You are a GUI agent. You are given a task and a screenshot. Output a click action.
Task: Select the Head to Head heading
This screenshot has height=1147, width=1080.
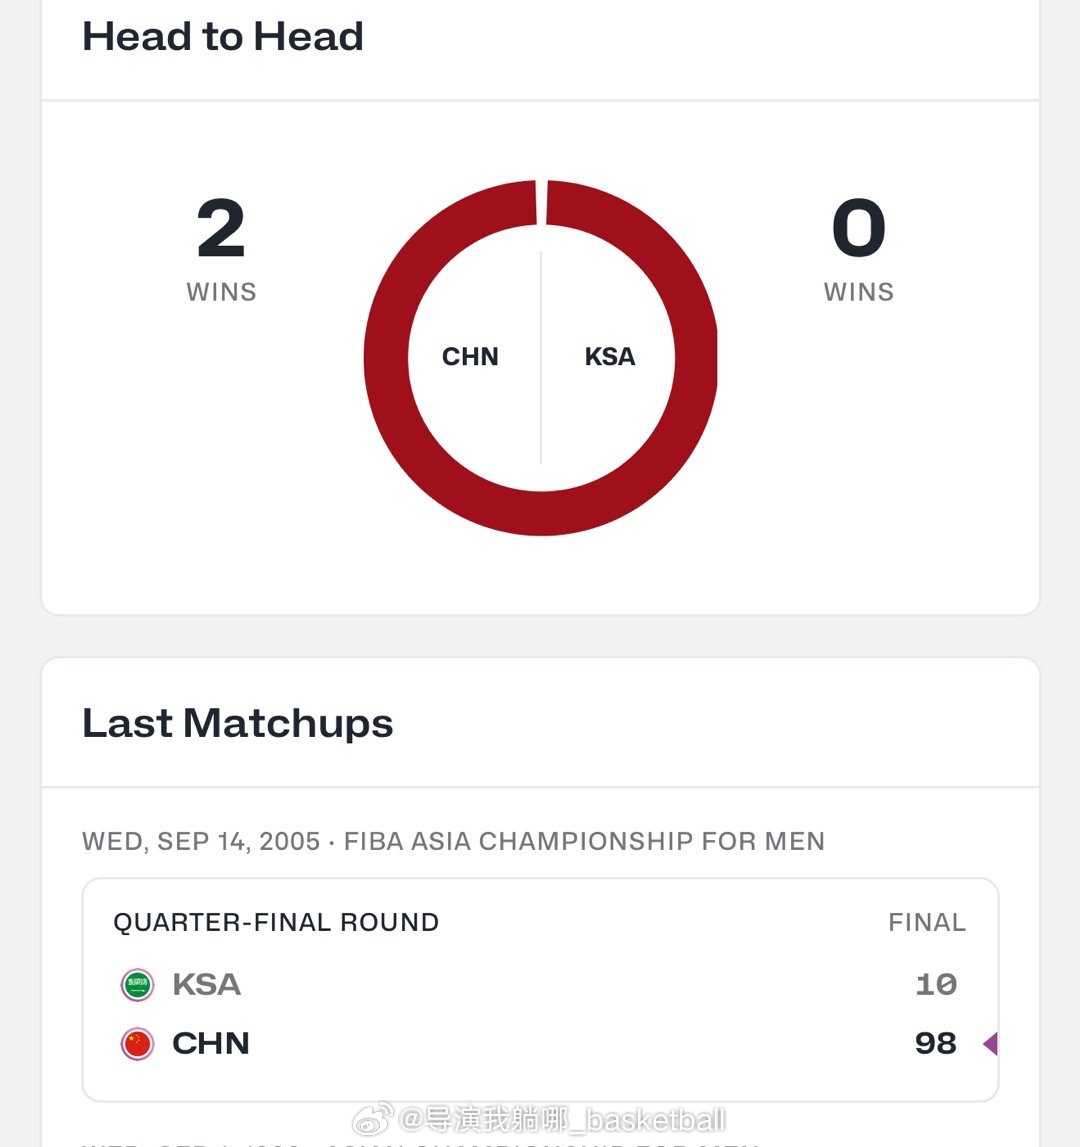(222, 37)
